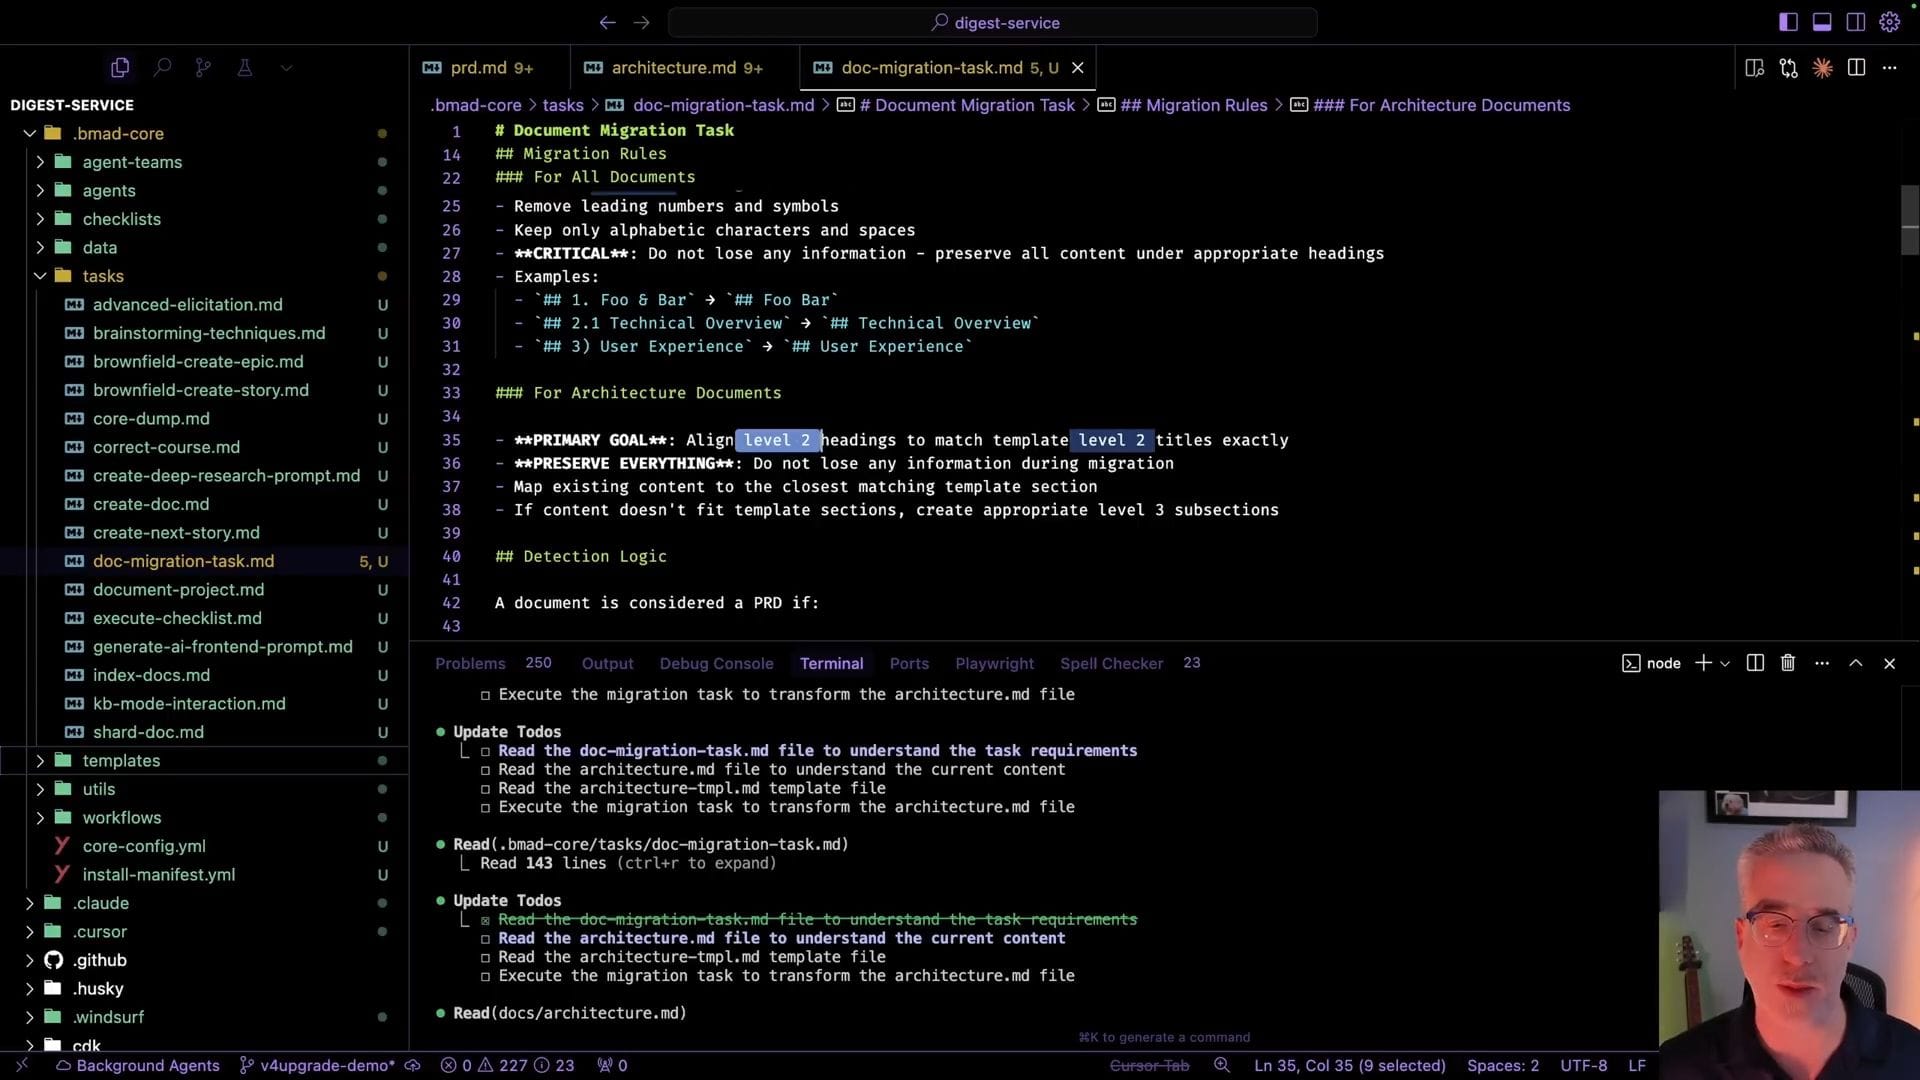
Task: Open the Source Control view icon
Action: (203, 68)
